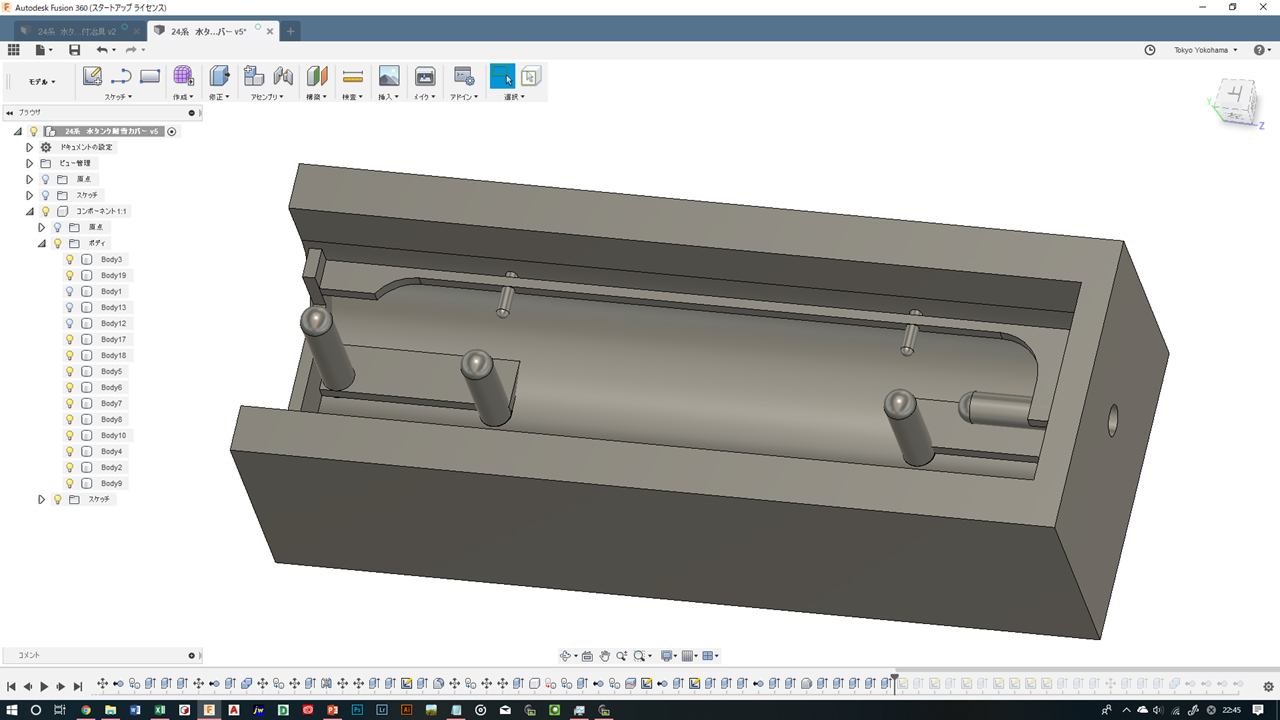Show Body13 via its light bulb
1280x720 pixels.
point(70,307)
